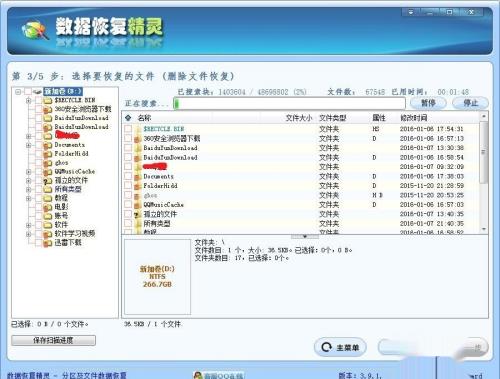The height and width of the screenshot is (379, 500).
Task: Click the $RECYCLE.BIN folder icon in tree
Action: click(48, 100)
